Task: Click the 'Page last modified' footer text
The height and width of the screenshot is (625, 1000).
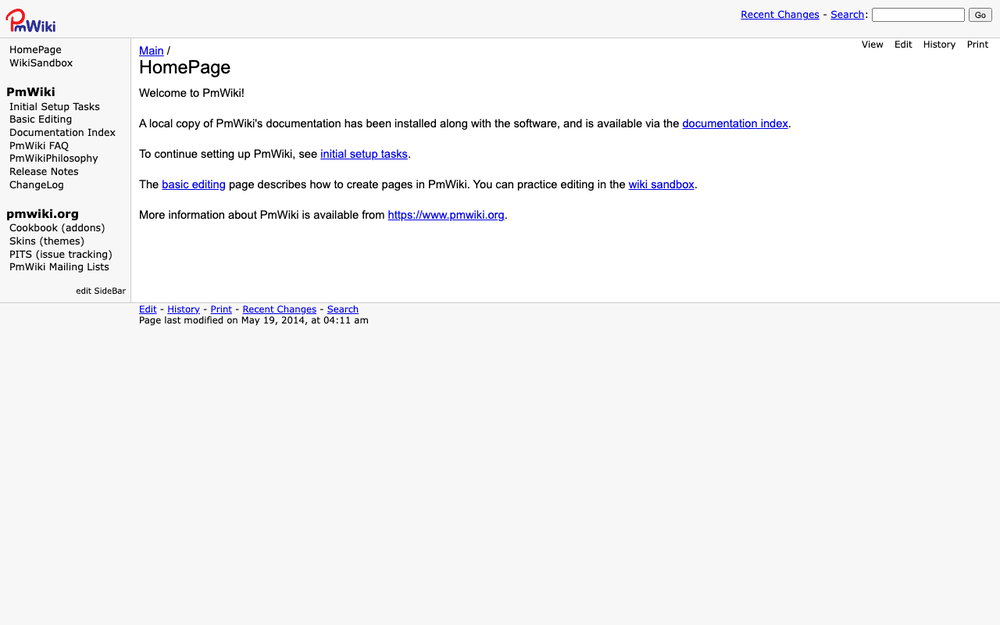Action: tap(253, 320)
